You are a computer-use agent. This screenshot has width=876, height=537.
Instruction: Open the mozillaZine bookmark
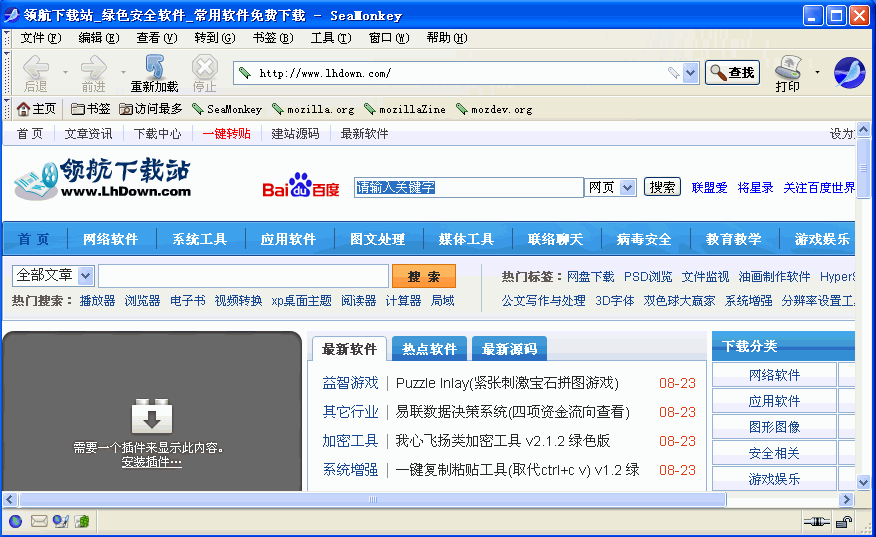405,109
